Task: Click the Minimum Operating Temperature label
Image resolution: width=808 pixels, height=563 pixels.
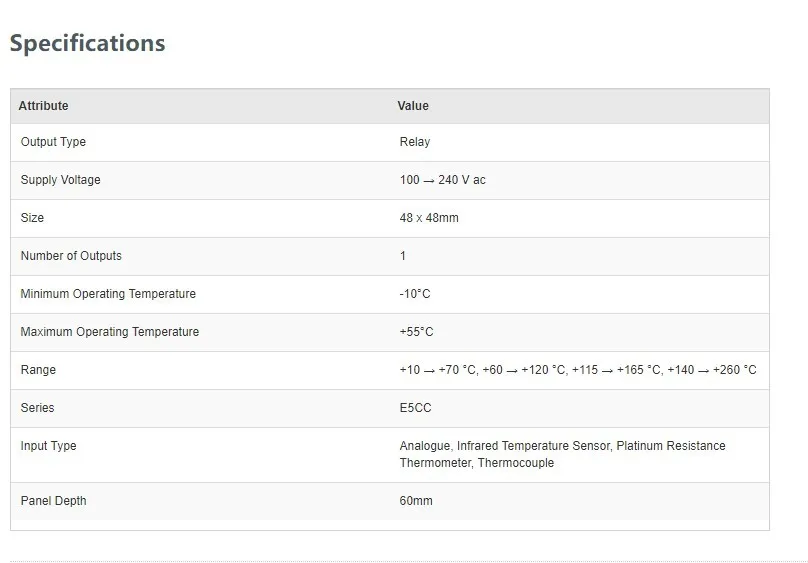Action: coord(108,294)
